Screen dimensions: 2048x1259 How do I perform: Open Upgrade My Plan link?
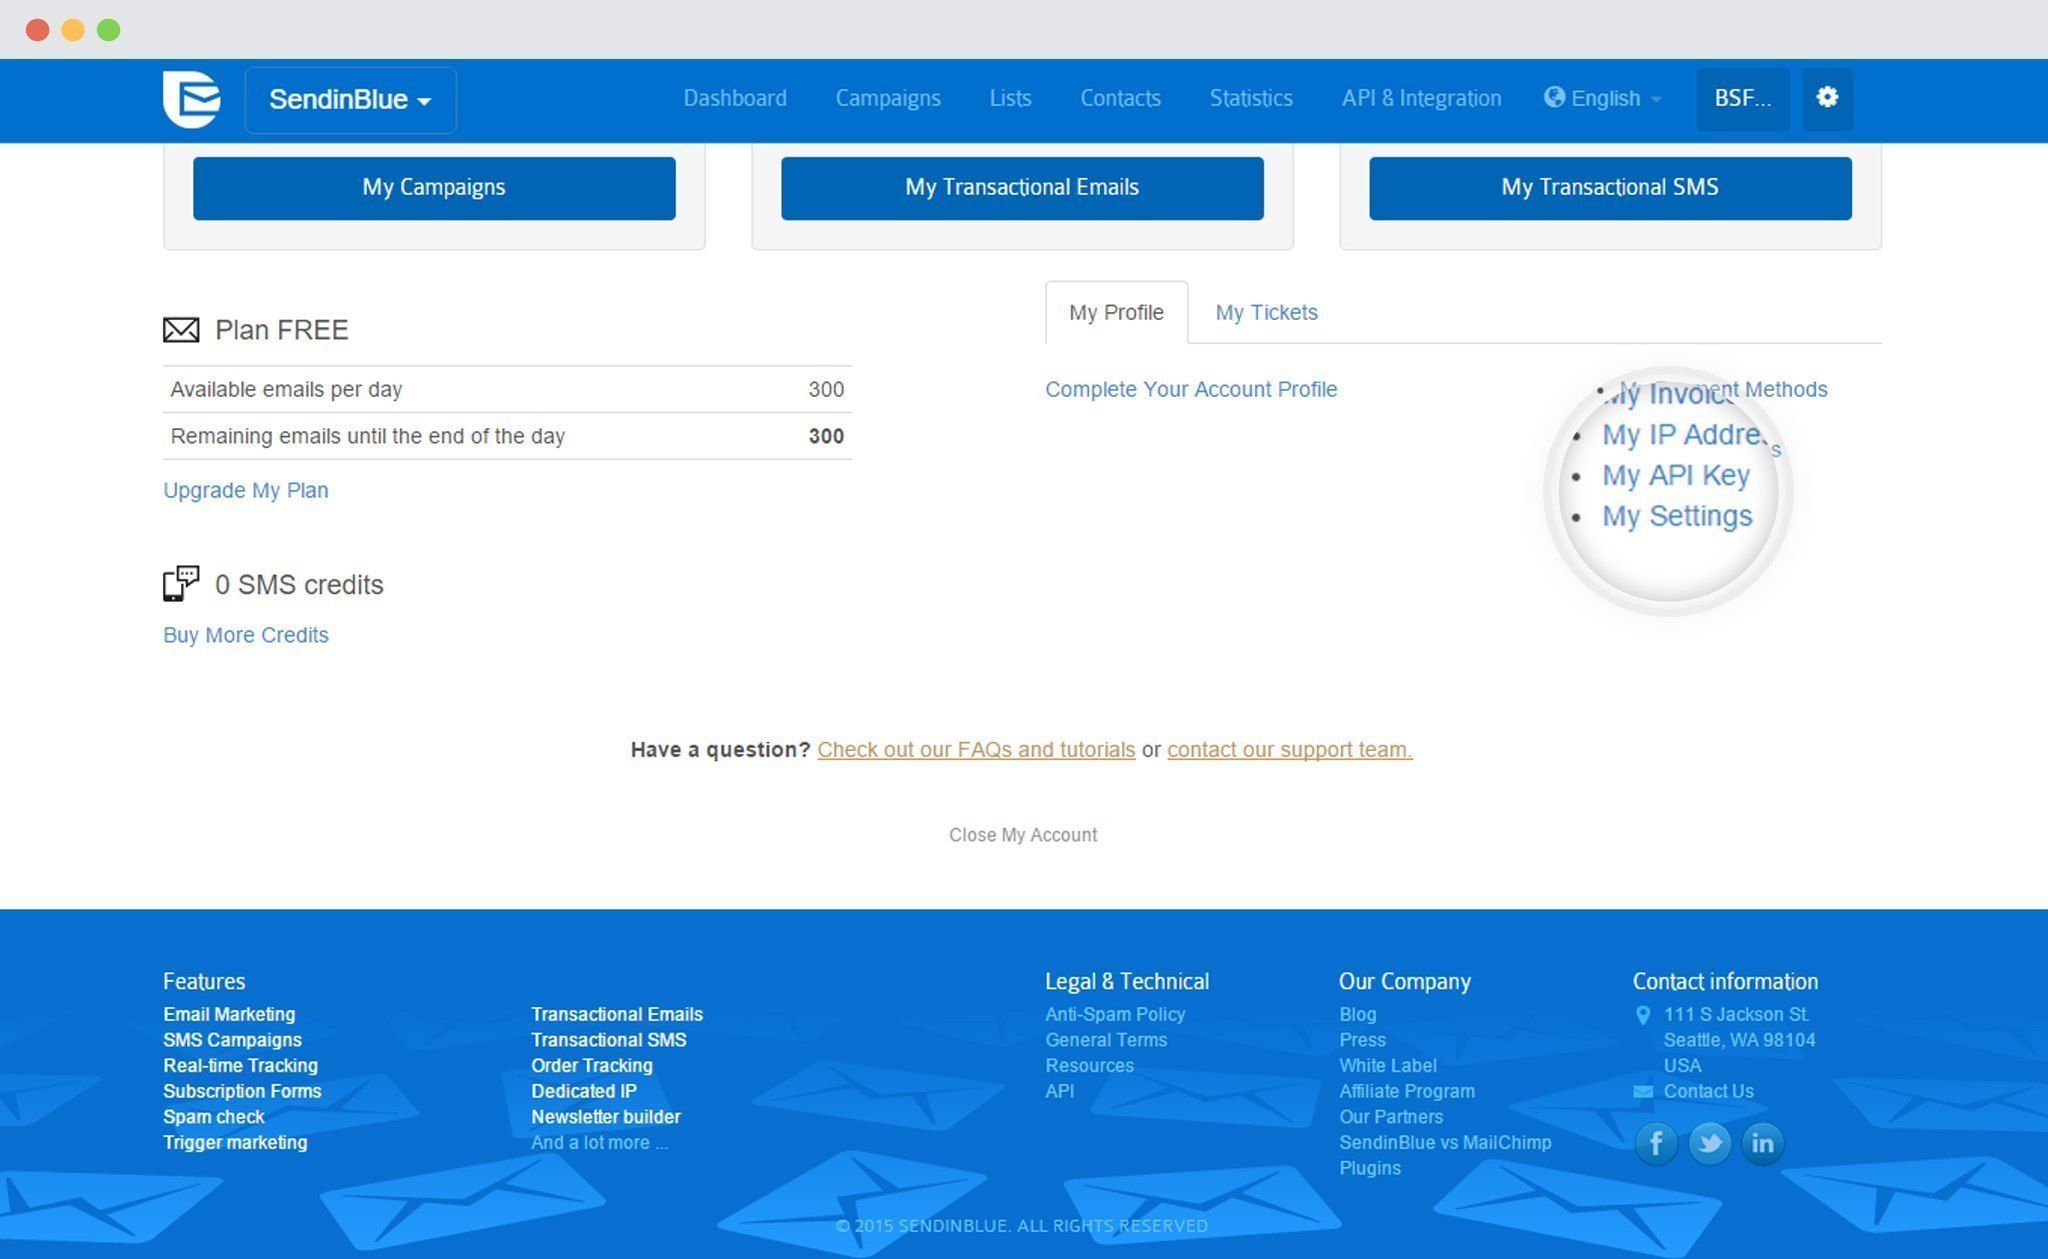246,490
